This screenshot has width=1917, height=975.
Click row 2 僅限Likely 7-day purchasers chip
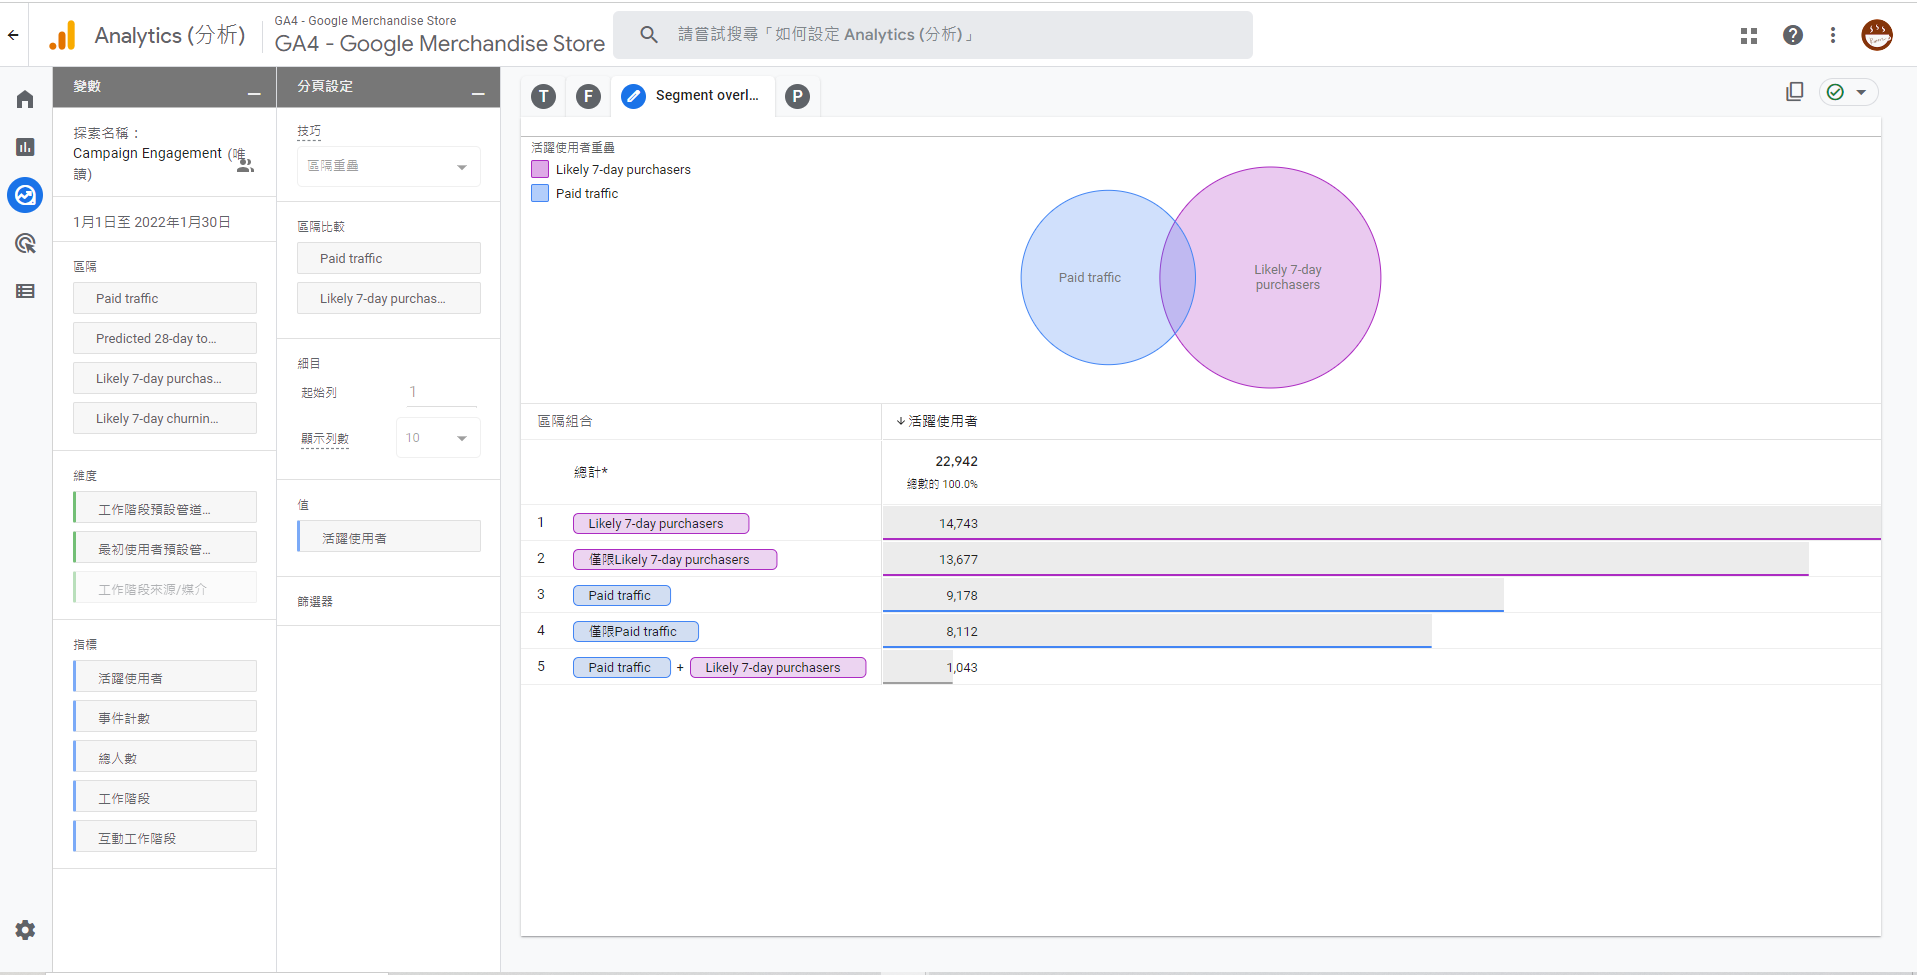point(675,559)
